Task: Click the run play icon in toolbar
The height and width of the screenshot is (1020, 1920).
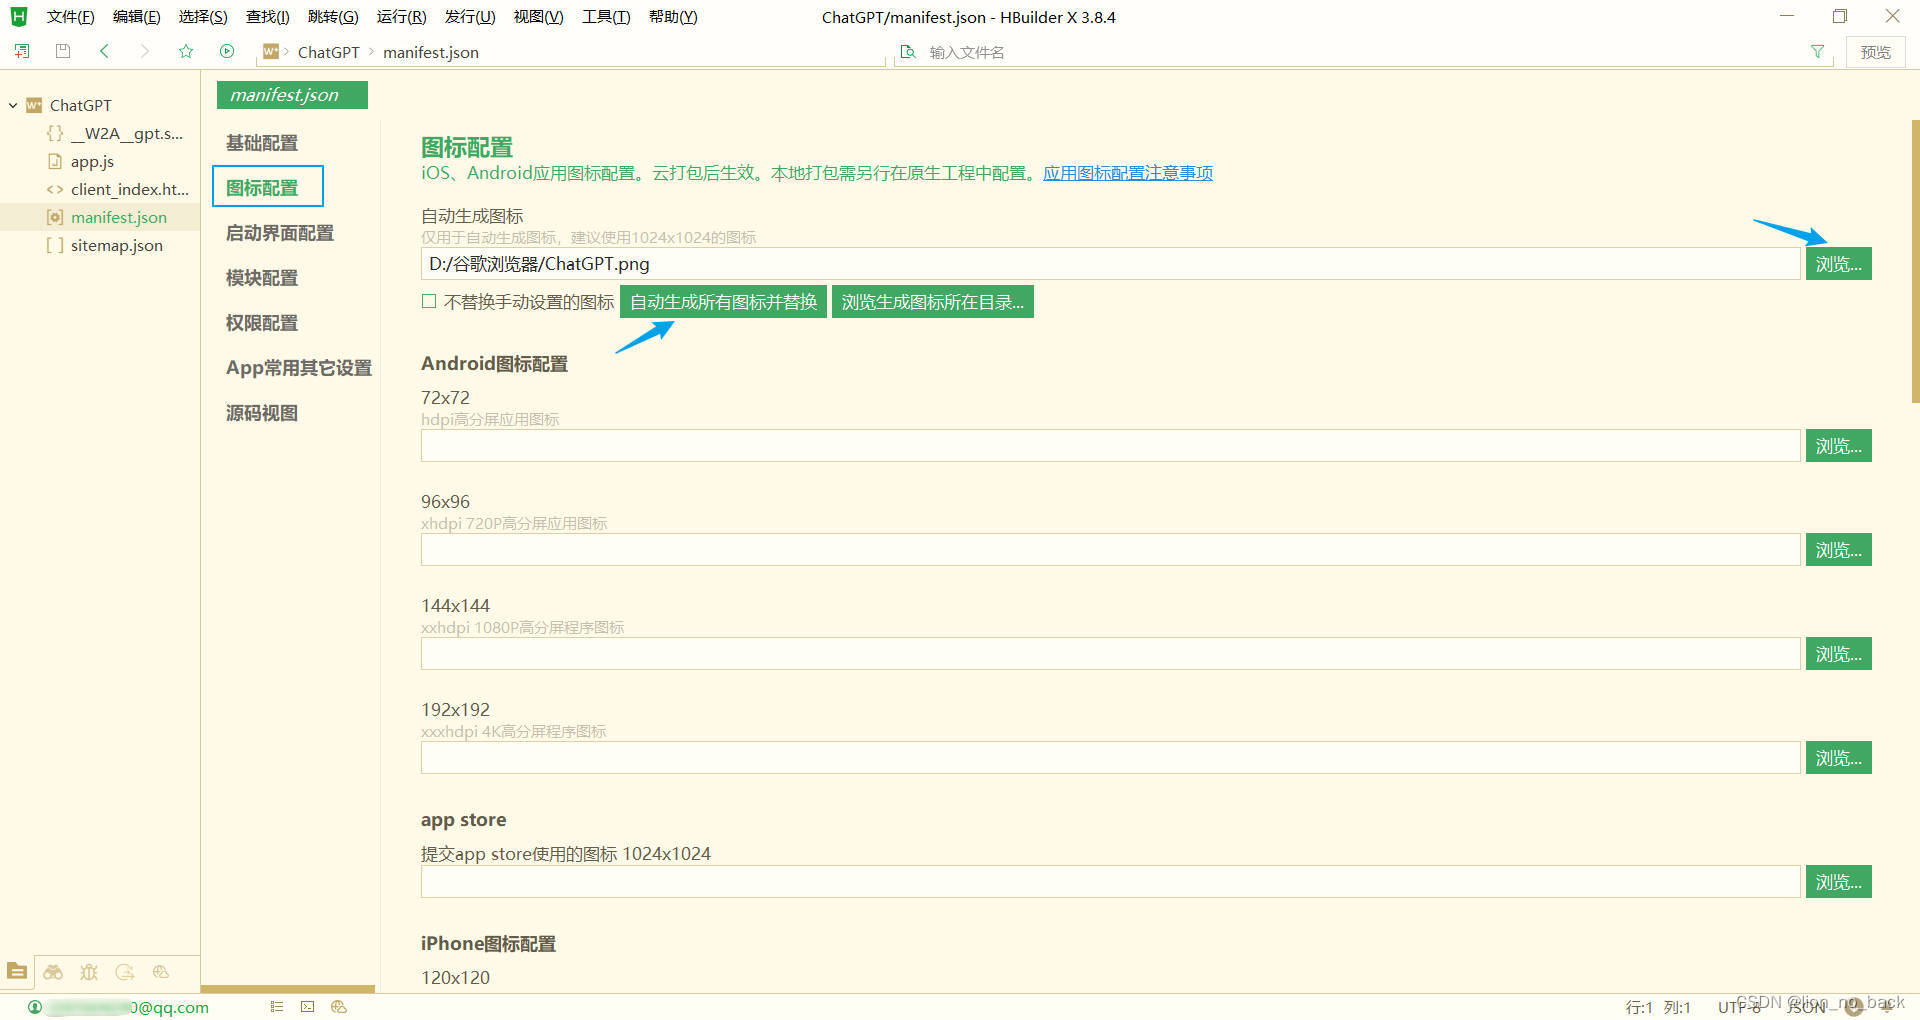Action: pos(227,51)
